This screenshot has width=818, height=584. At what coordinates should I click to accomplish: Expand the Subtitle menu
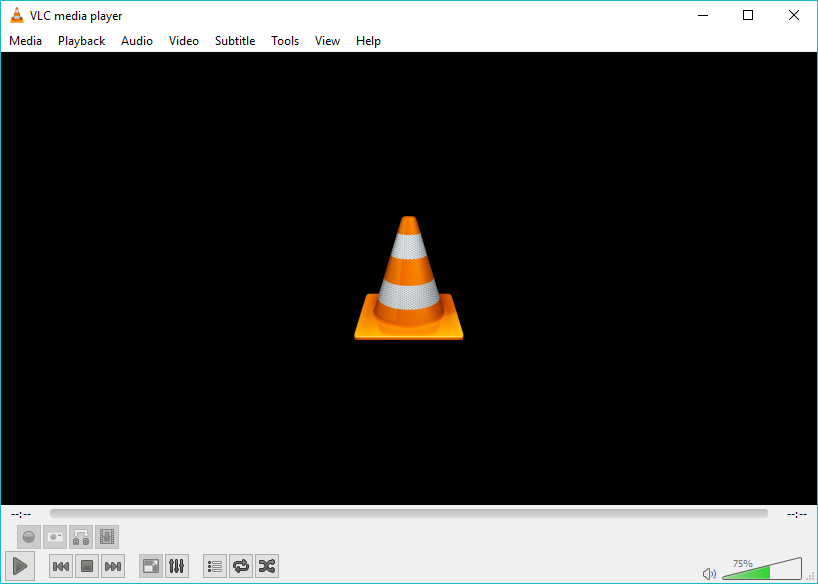click(235, 41)
